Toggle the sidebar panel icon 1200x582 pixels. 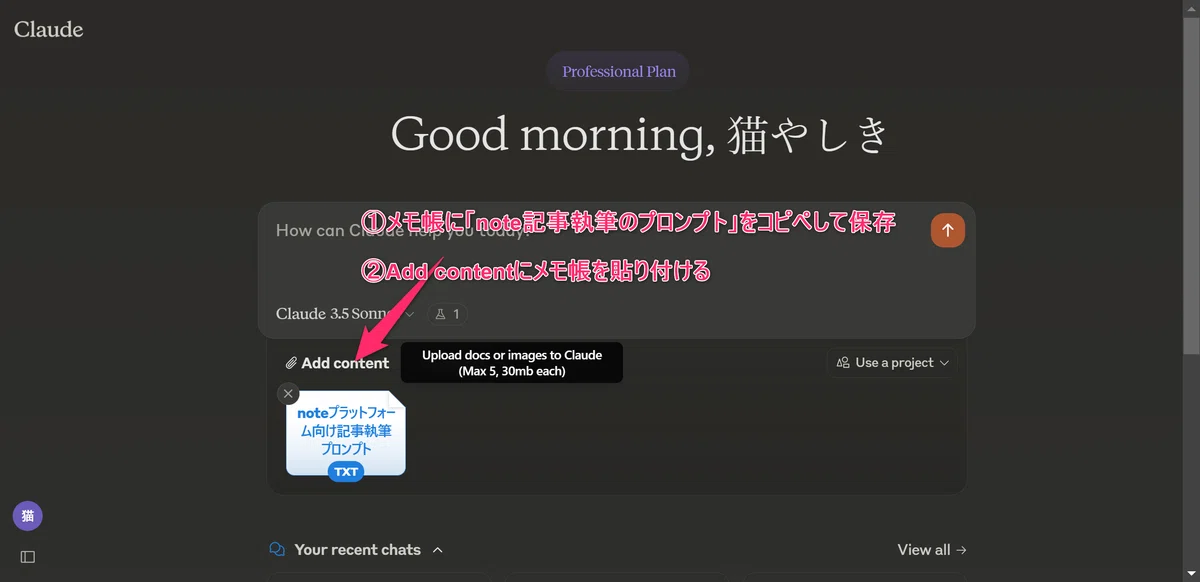point(28,556)
